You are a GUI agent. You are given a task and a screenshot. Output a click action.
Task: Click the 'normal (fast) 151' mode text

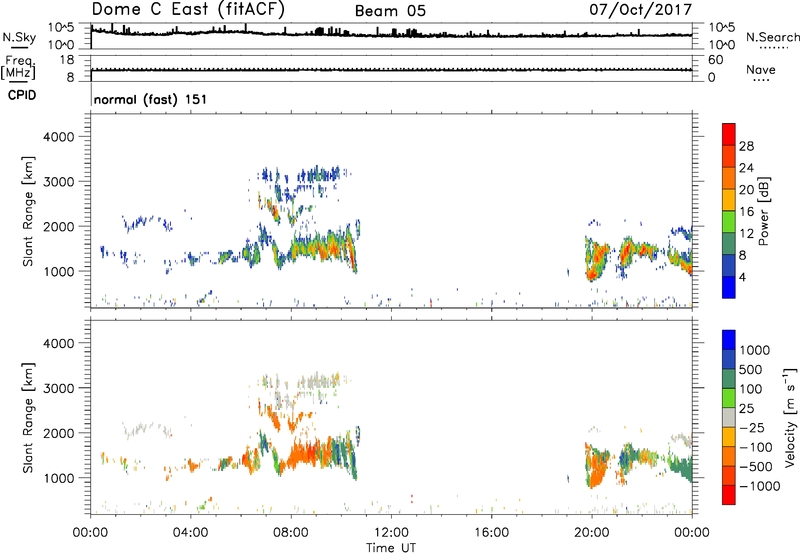pos(151,99)
